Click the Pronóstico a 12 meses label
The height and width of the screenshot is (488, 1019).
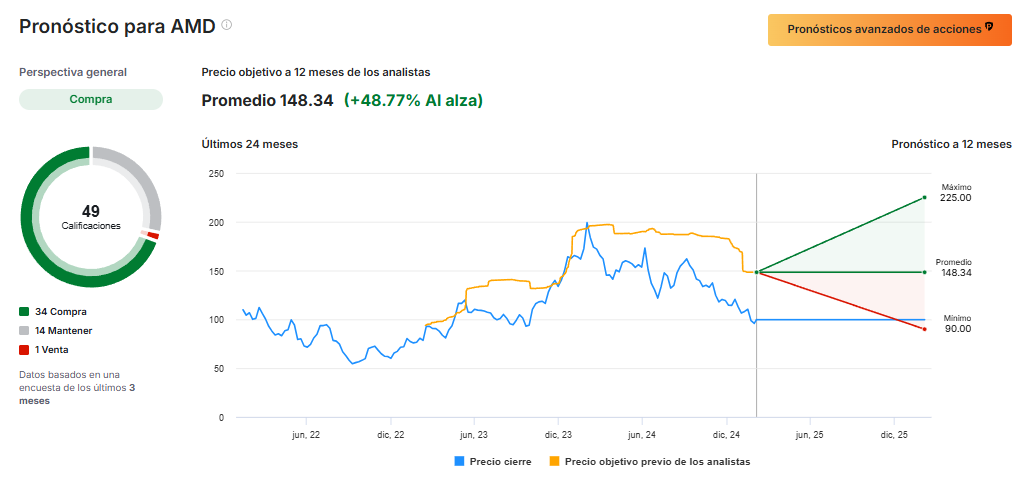[x=951, y=144]
